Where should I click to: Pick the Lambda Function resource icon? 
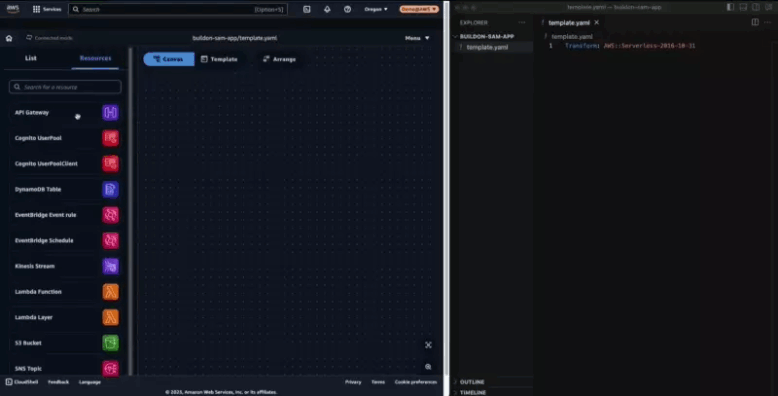point(110,292)
